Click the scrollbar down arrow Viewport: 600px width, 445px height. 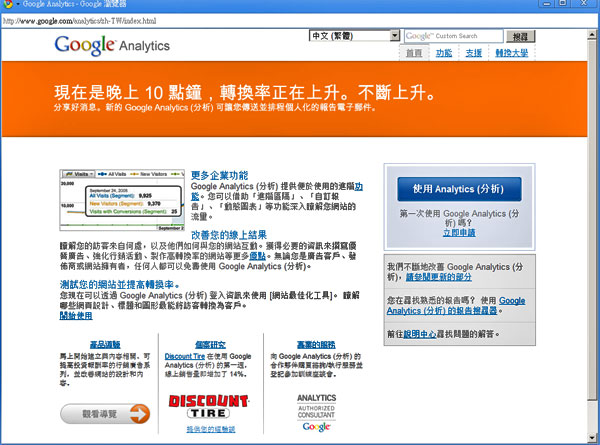[592, 437]
